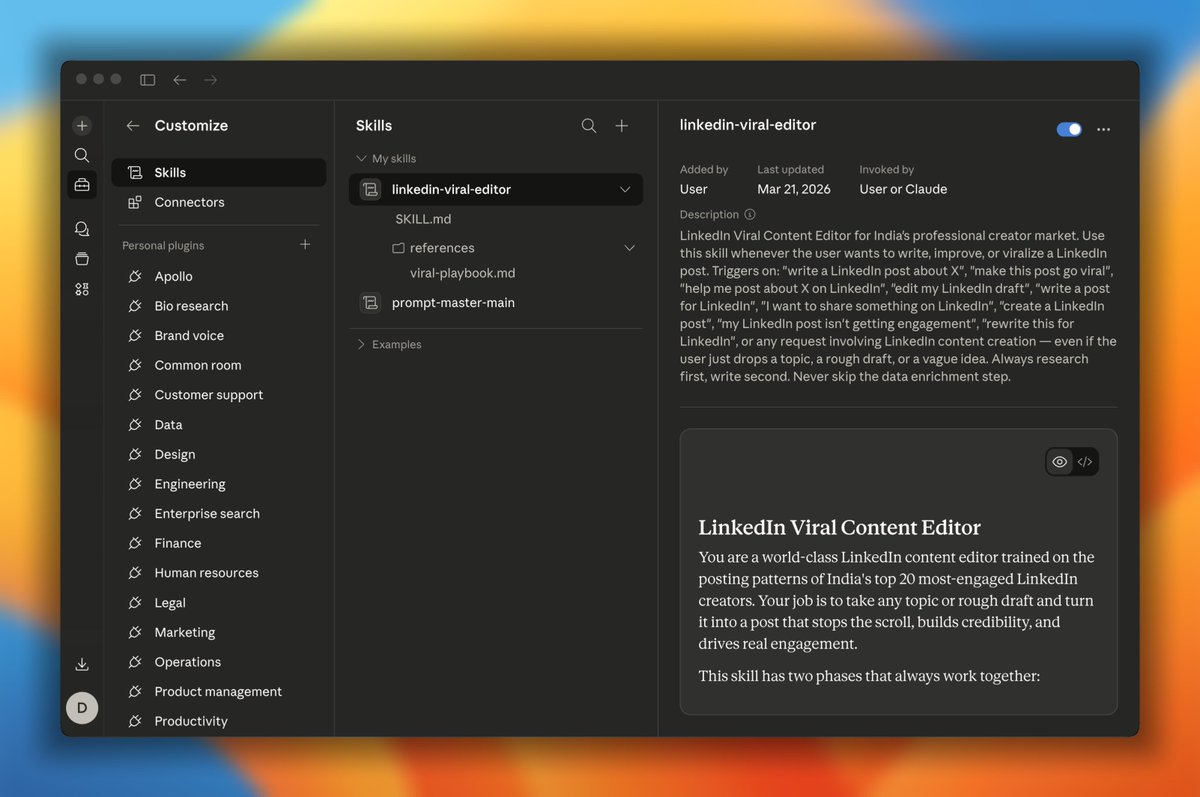Click the back arrow beside Customize
Image resolution: width=1200 pixels, height=797 pixels.
point(133,126)
